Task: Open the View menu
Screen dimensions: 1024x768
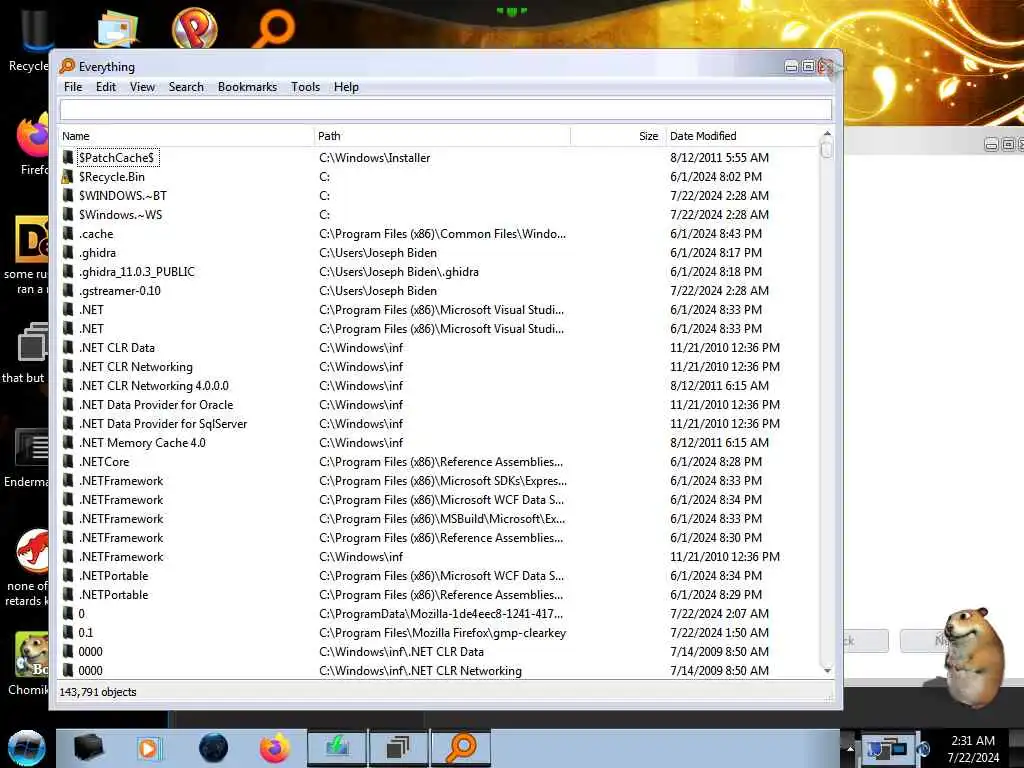Action: [142, 87]
